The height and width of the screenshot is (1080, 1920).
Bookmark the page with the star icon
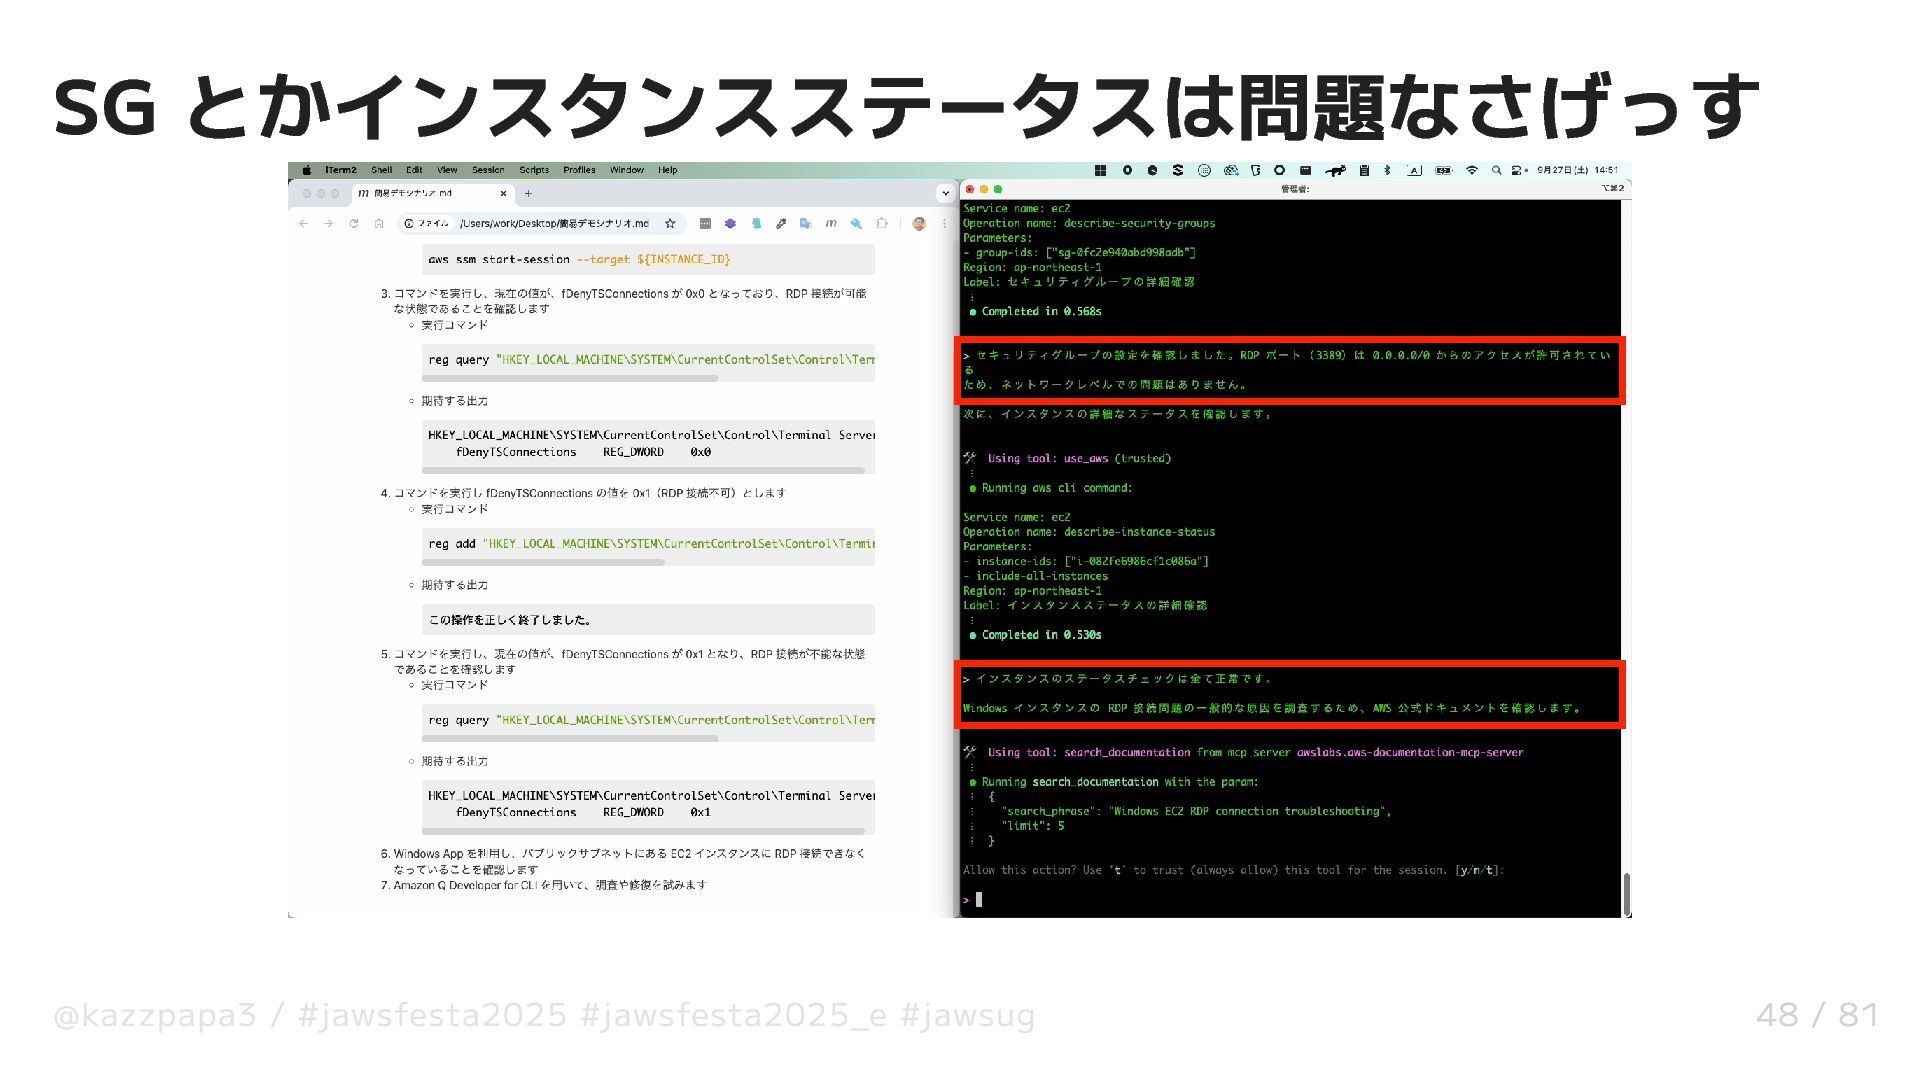click(670, 224)
